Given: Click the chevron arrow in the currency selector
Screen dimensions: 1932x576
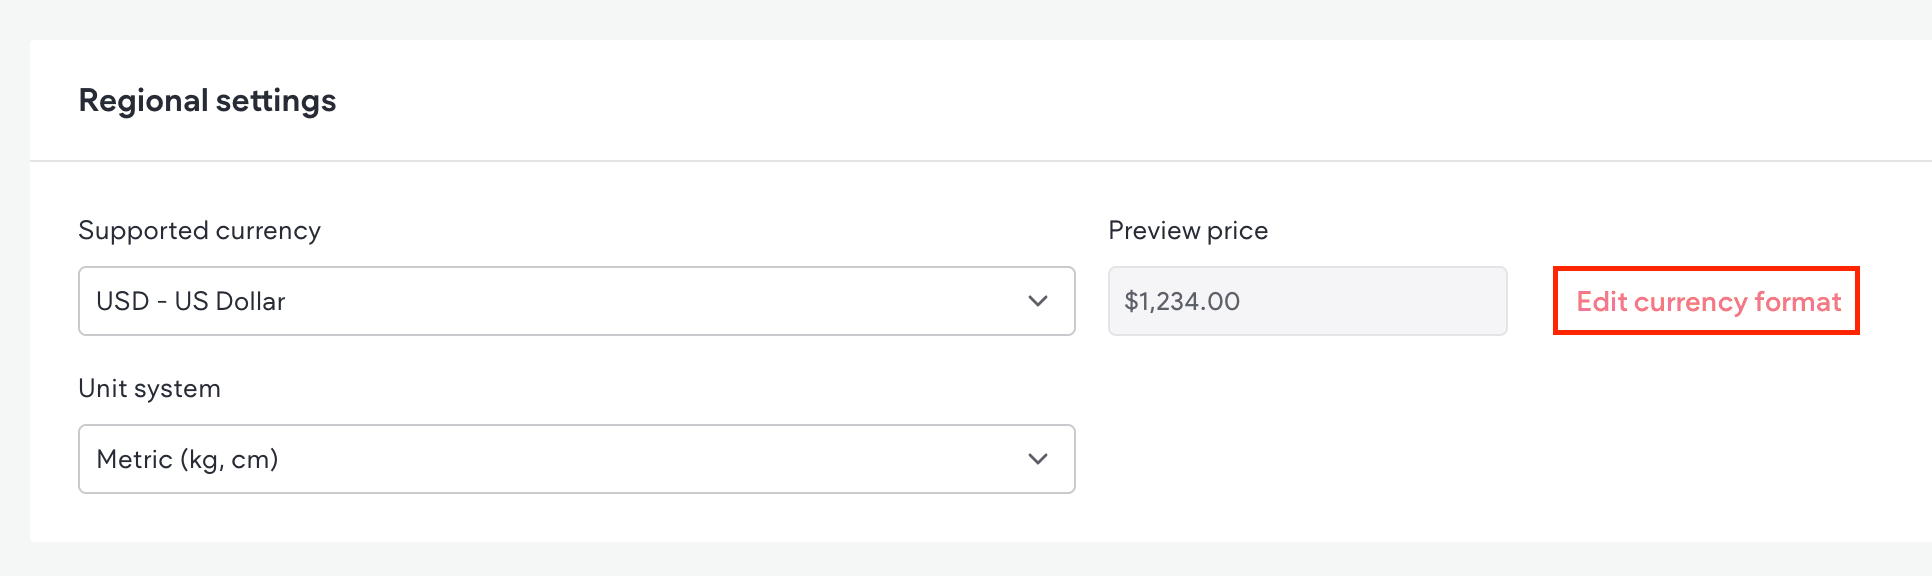Looking at the screenshot, I should [x=1038, y=301].
